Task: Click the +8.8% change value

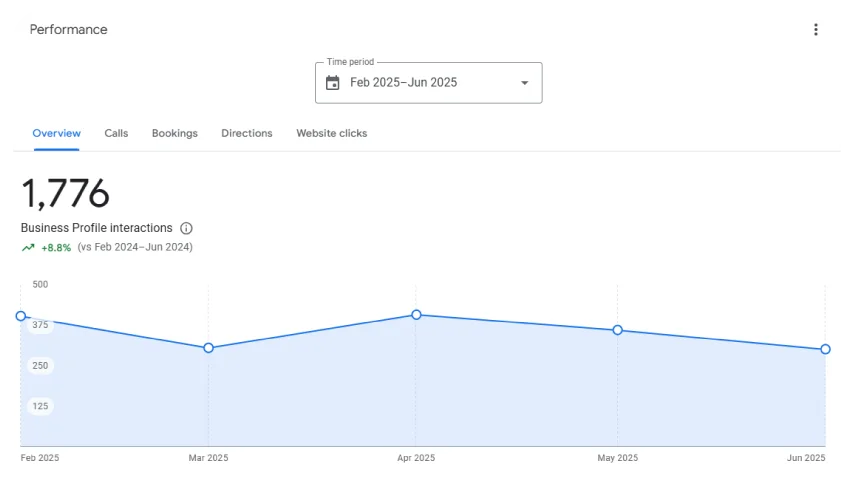Action: [56, 247]
